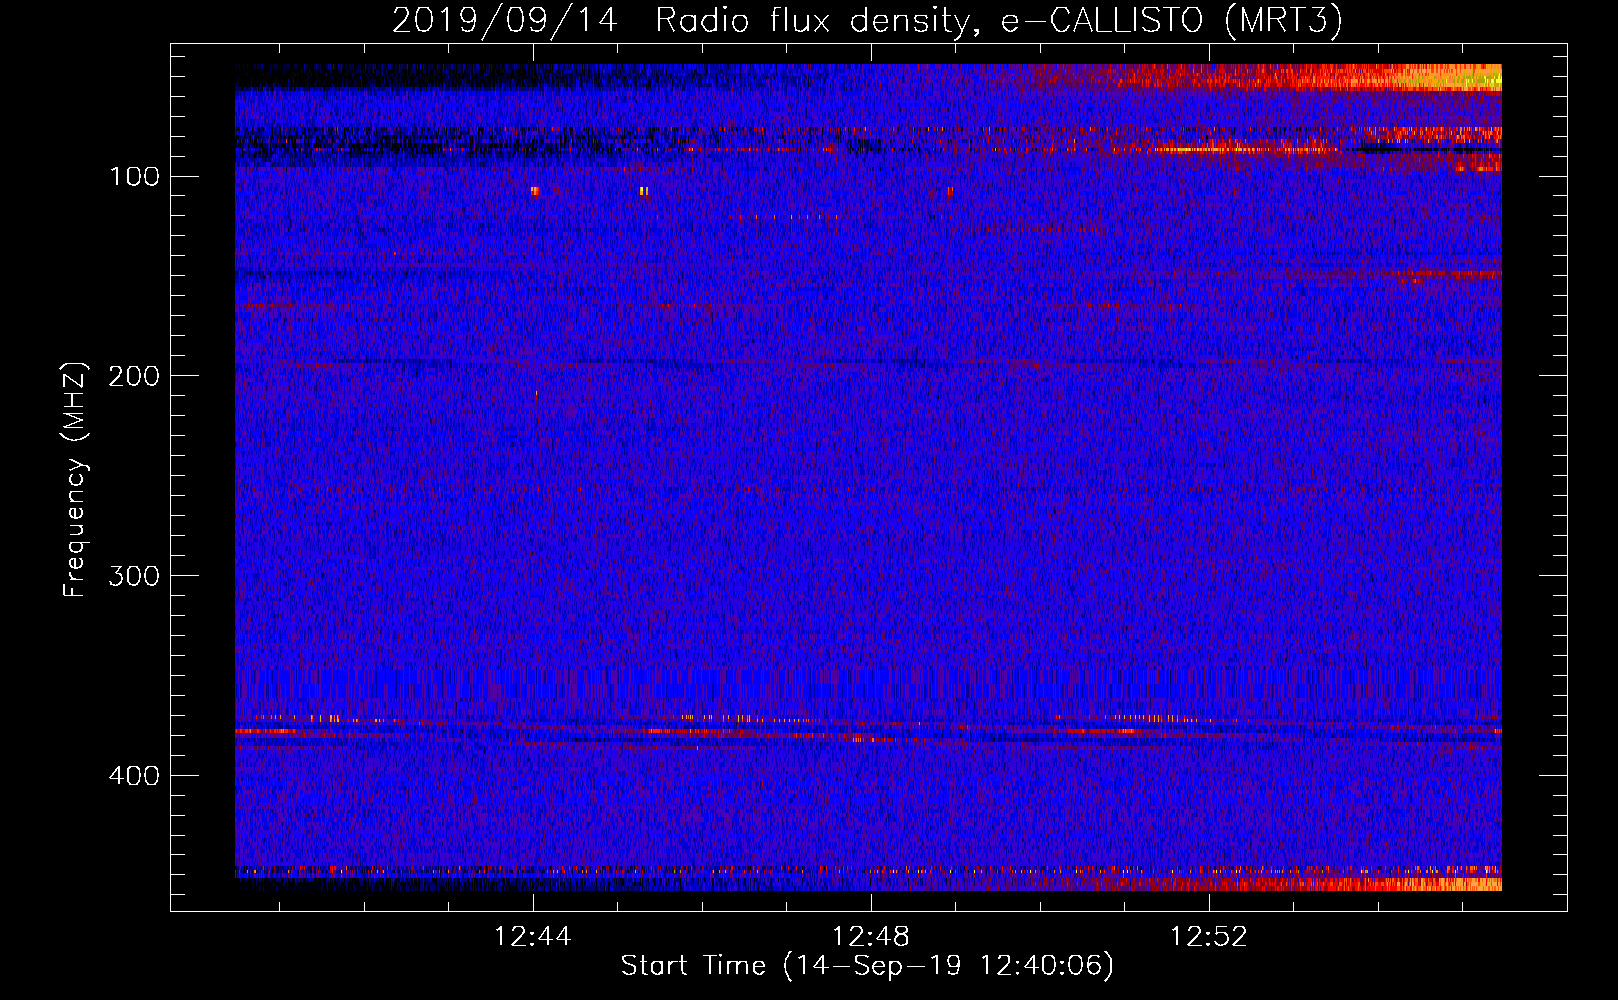Select the 'Frequency (MHZ)' axis label
Viewport: 1618px width, 1000px height.
coord(75,480)
